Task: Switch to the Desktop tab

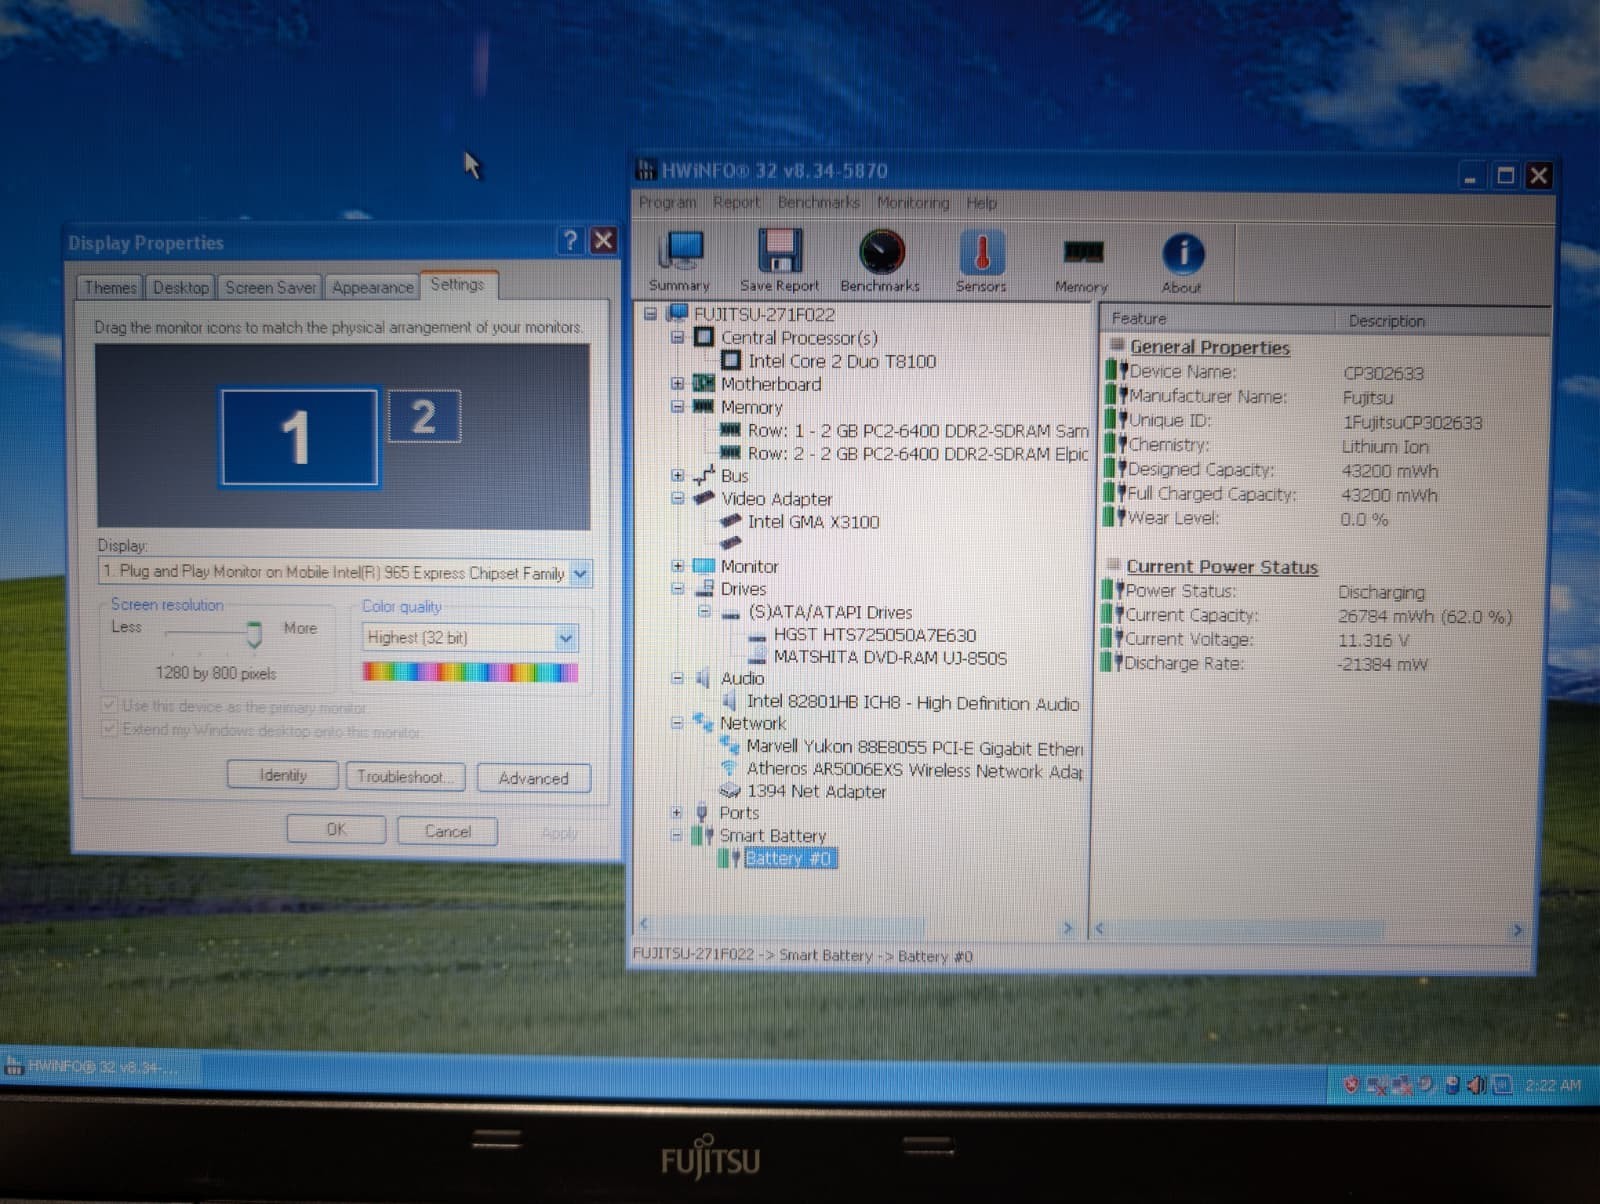Action: 181,288
